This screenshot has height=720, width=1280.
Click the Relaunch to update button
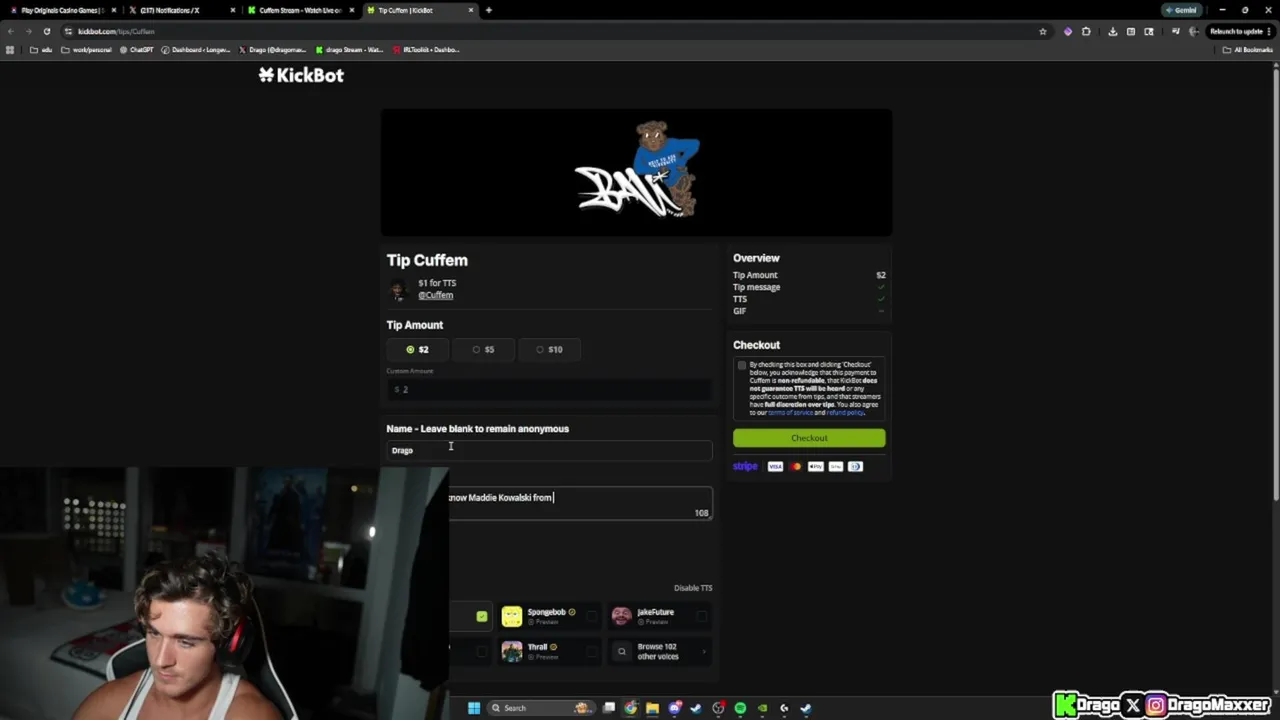[x=1236, y=31]
